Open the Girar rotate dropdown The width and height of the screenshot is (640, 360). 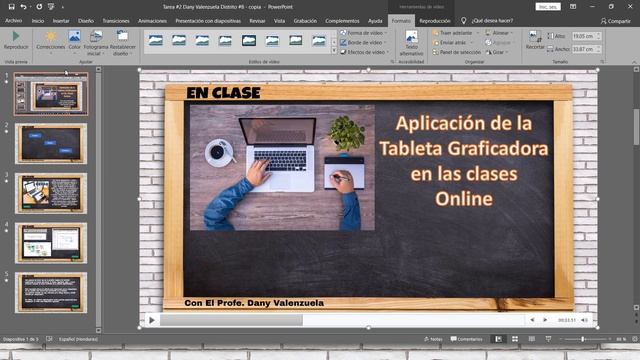(497, 52)
